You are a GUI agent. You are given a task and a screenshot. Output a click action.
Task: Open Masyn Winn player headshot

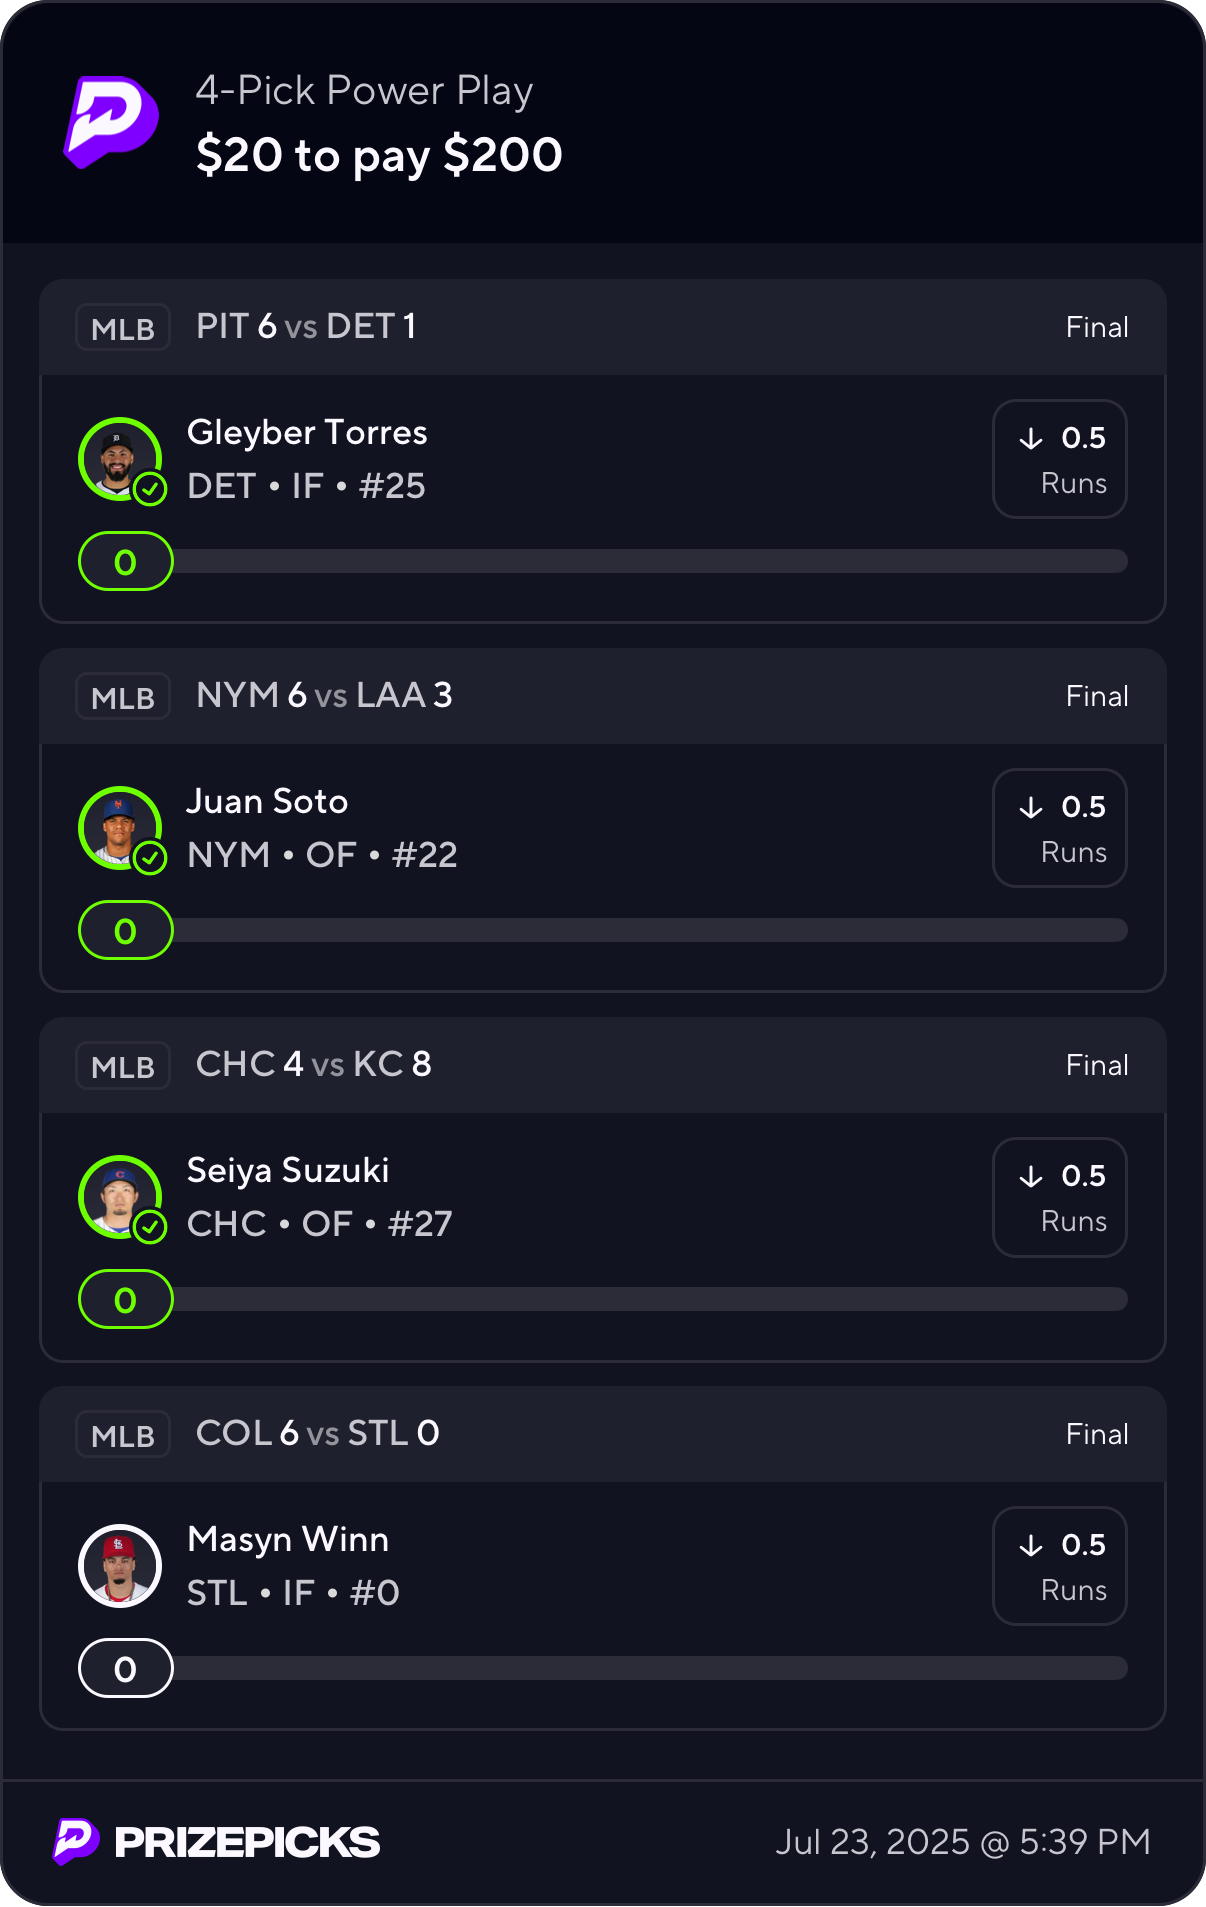[x=120, y=1566]
